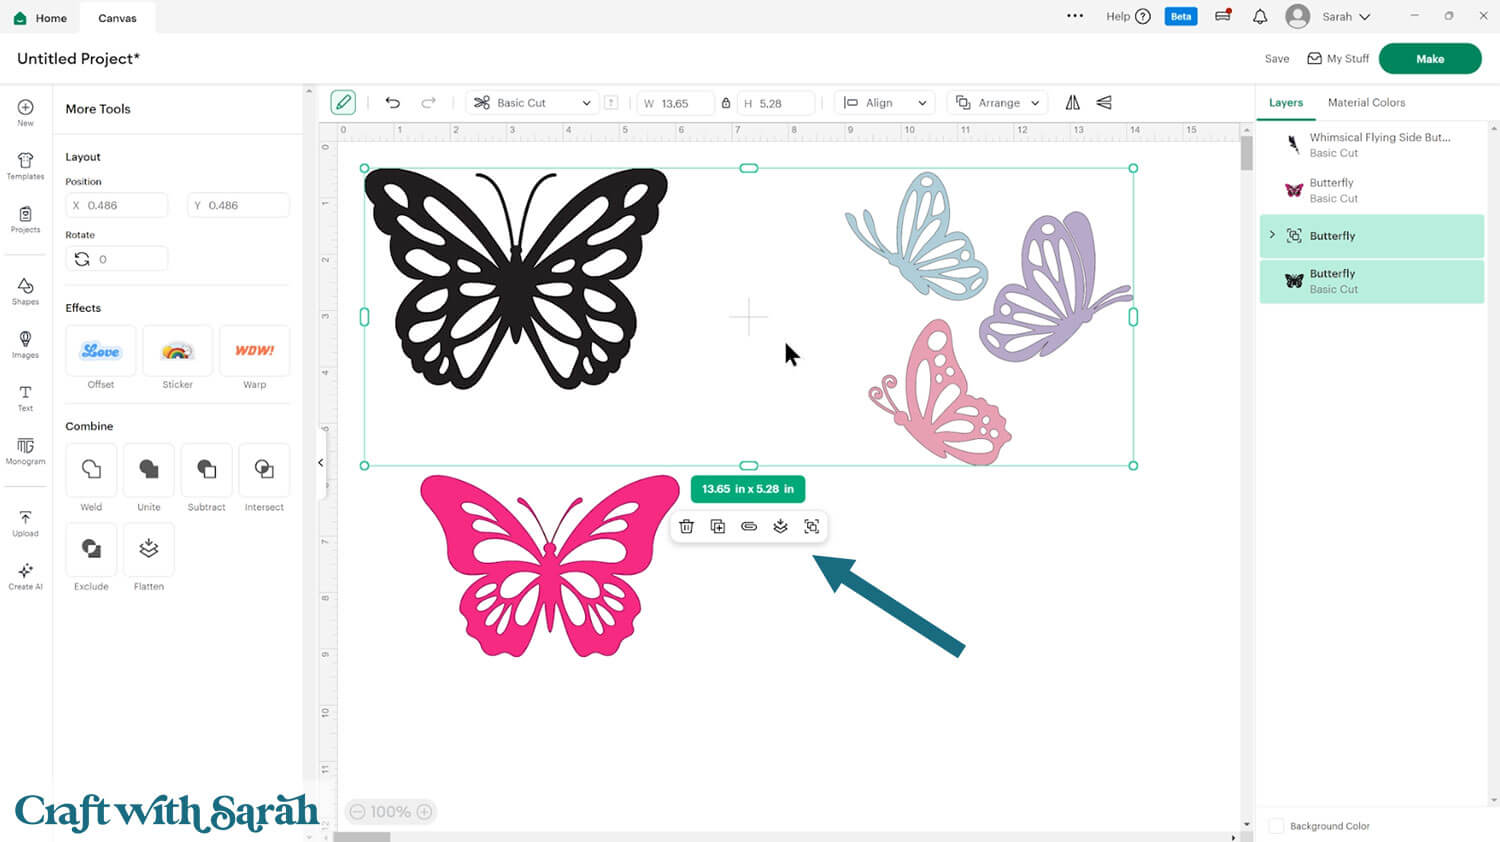The width and height of the screenshot is (1500, 842).
Task: Click the height H field
Action: coord(776,103)
